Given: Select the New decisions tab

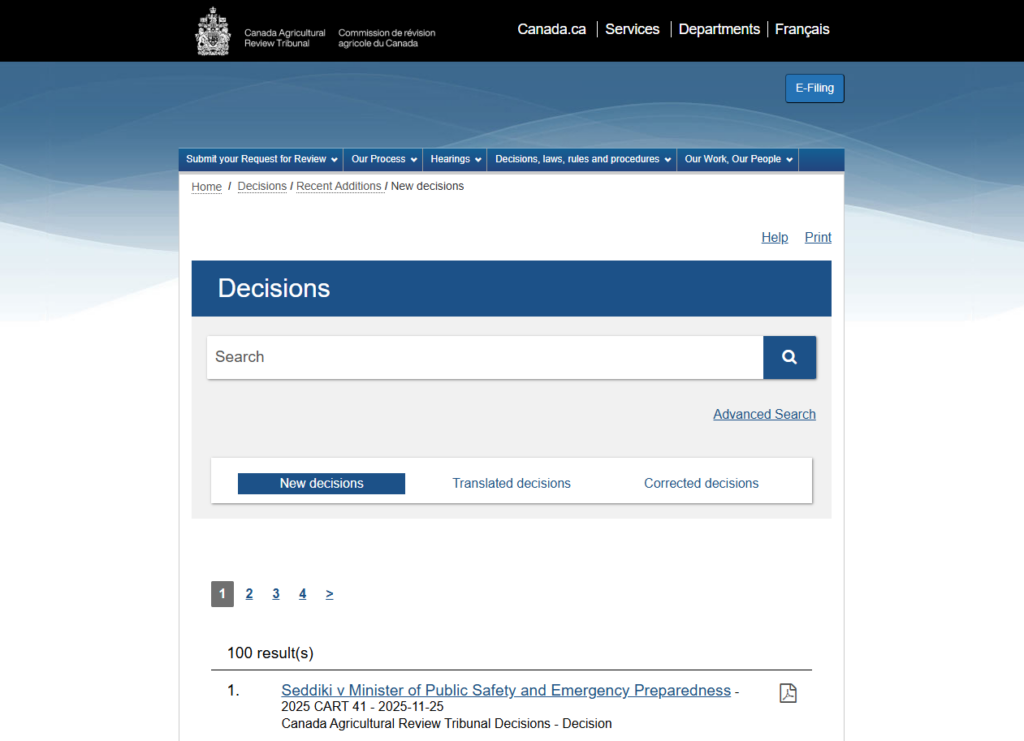Looking at the screenshot, I should [x=321, y=483].
